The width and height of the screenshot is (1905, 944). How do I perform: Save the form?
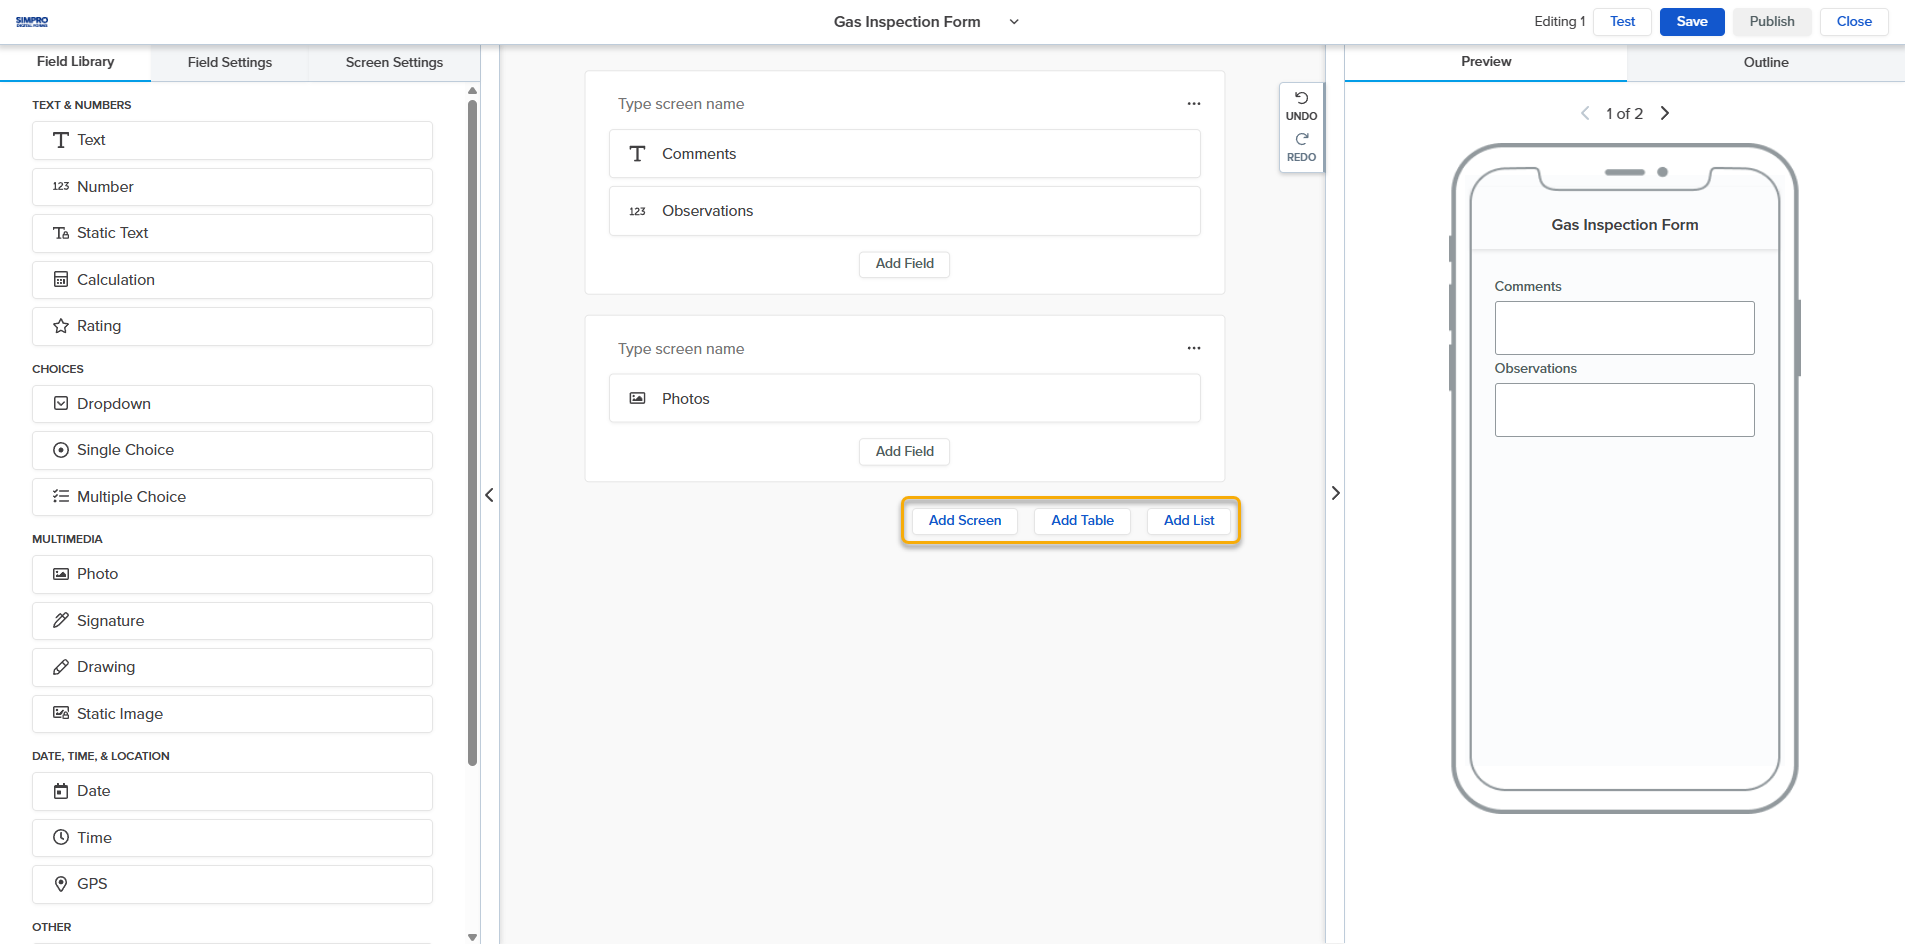(1691, 22)
